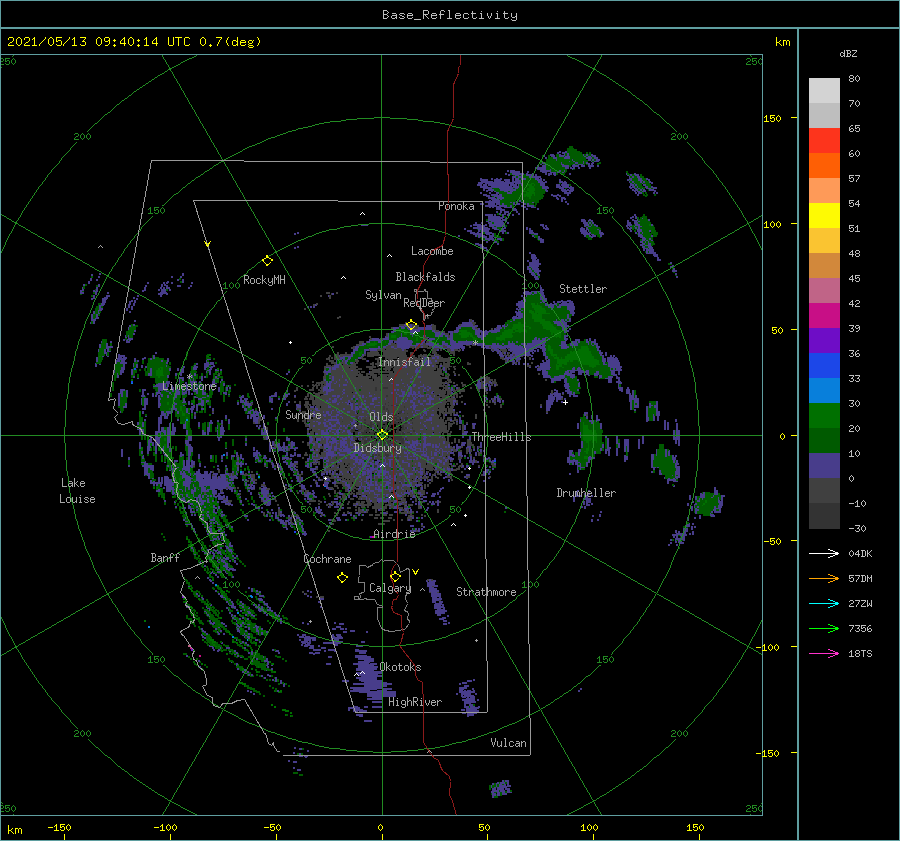Click the Blackfalds city label
900x841 pixels.
(425, 277)
